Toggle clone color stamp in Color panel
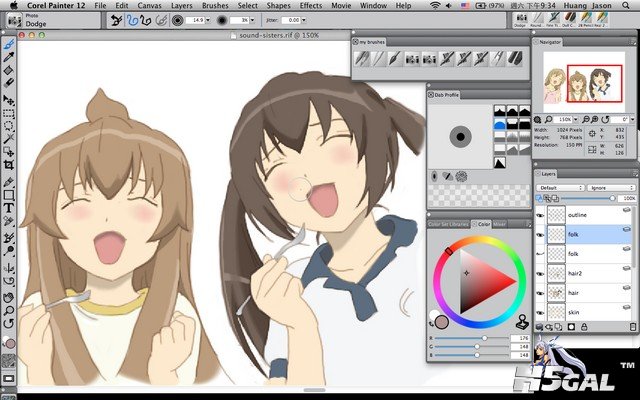This screenshot has width=640, height=400. (522, 322)
